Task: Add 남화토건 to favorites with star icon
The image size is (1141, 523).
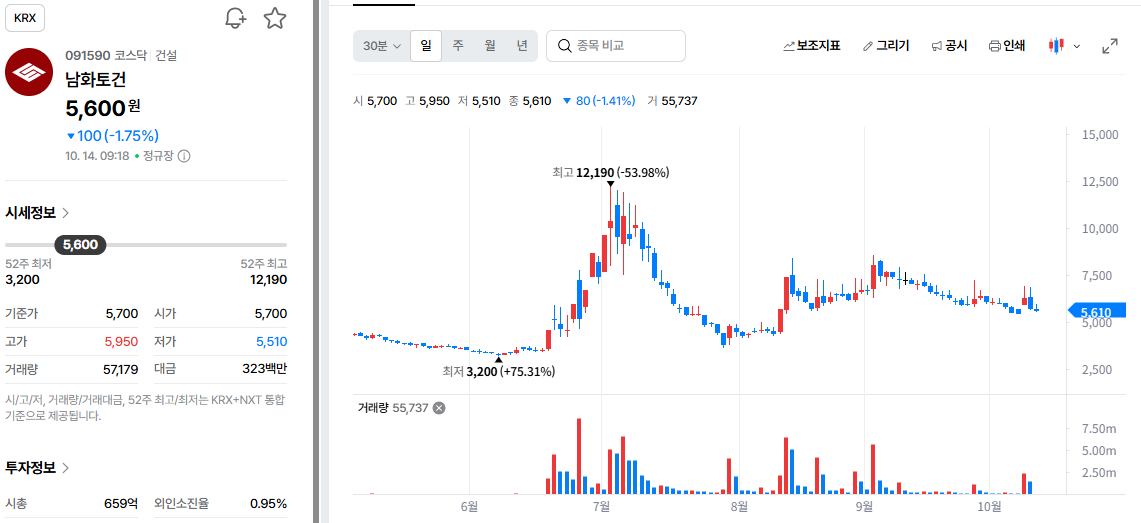Action: 274,18
